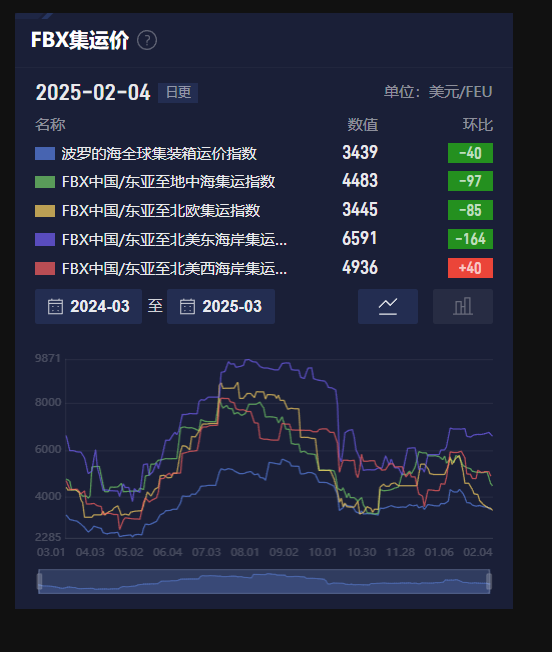Grab the left handle of the range slider
The height and width of the screenshot is (652, 552).
point(39,581)
